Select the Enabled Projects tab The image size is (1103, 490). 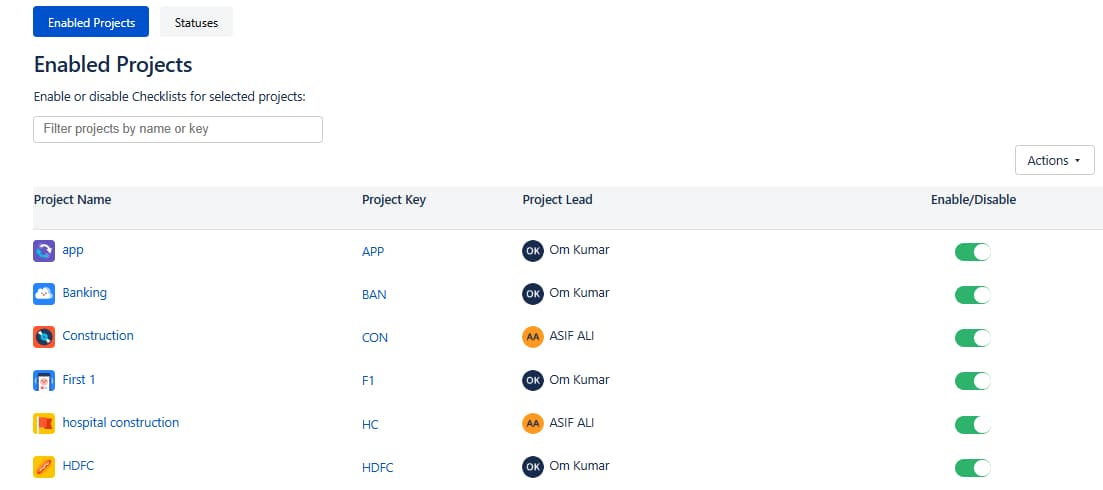tap(91, 22)
